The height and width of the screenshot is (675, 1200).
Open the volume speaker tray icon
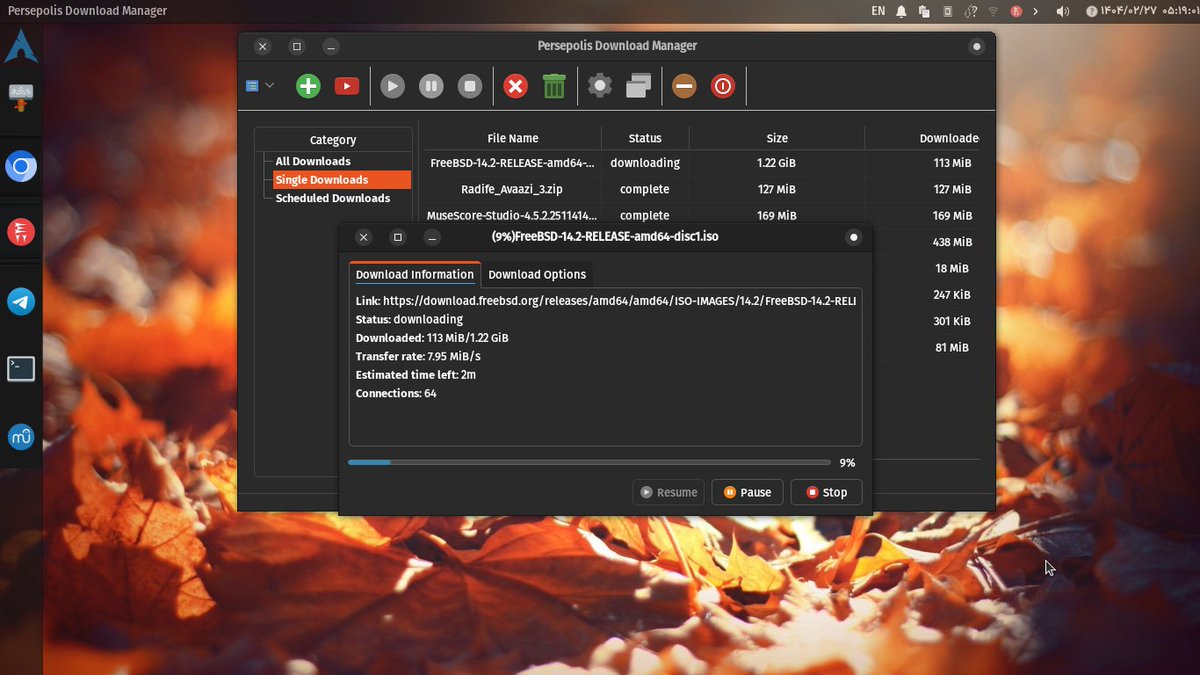pos(1062,11)
